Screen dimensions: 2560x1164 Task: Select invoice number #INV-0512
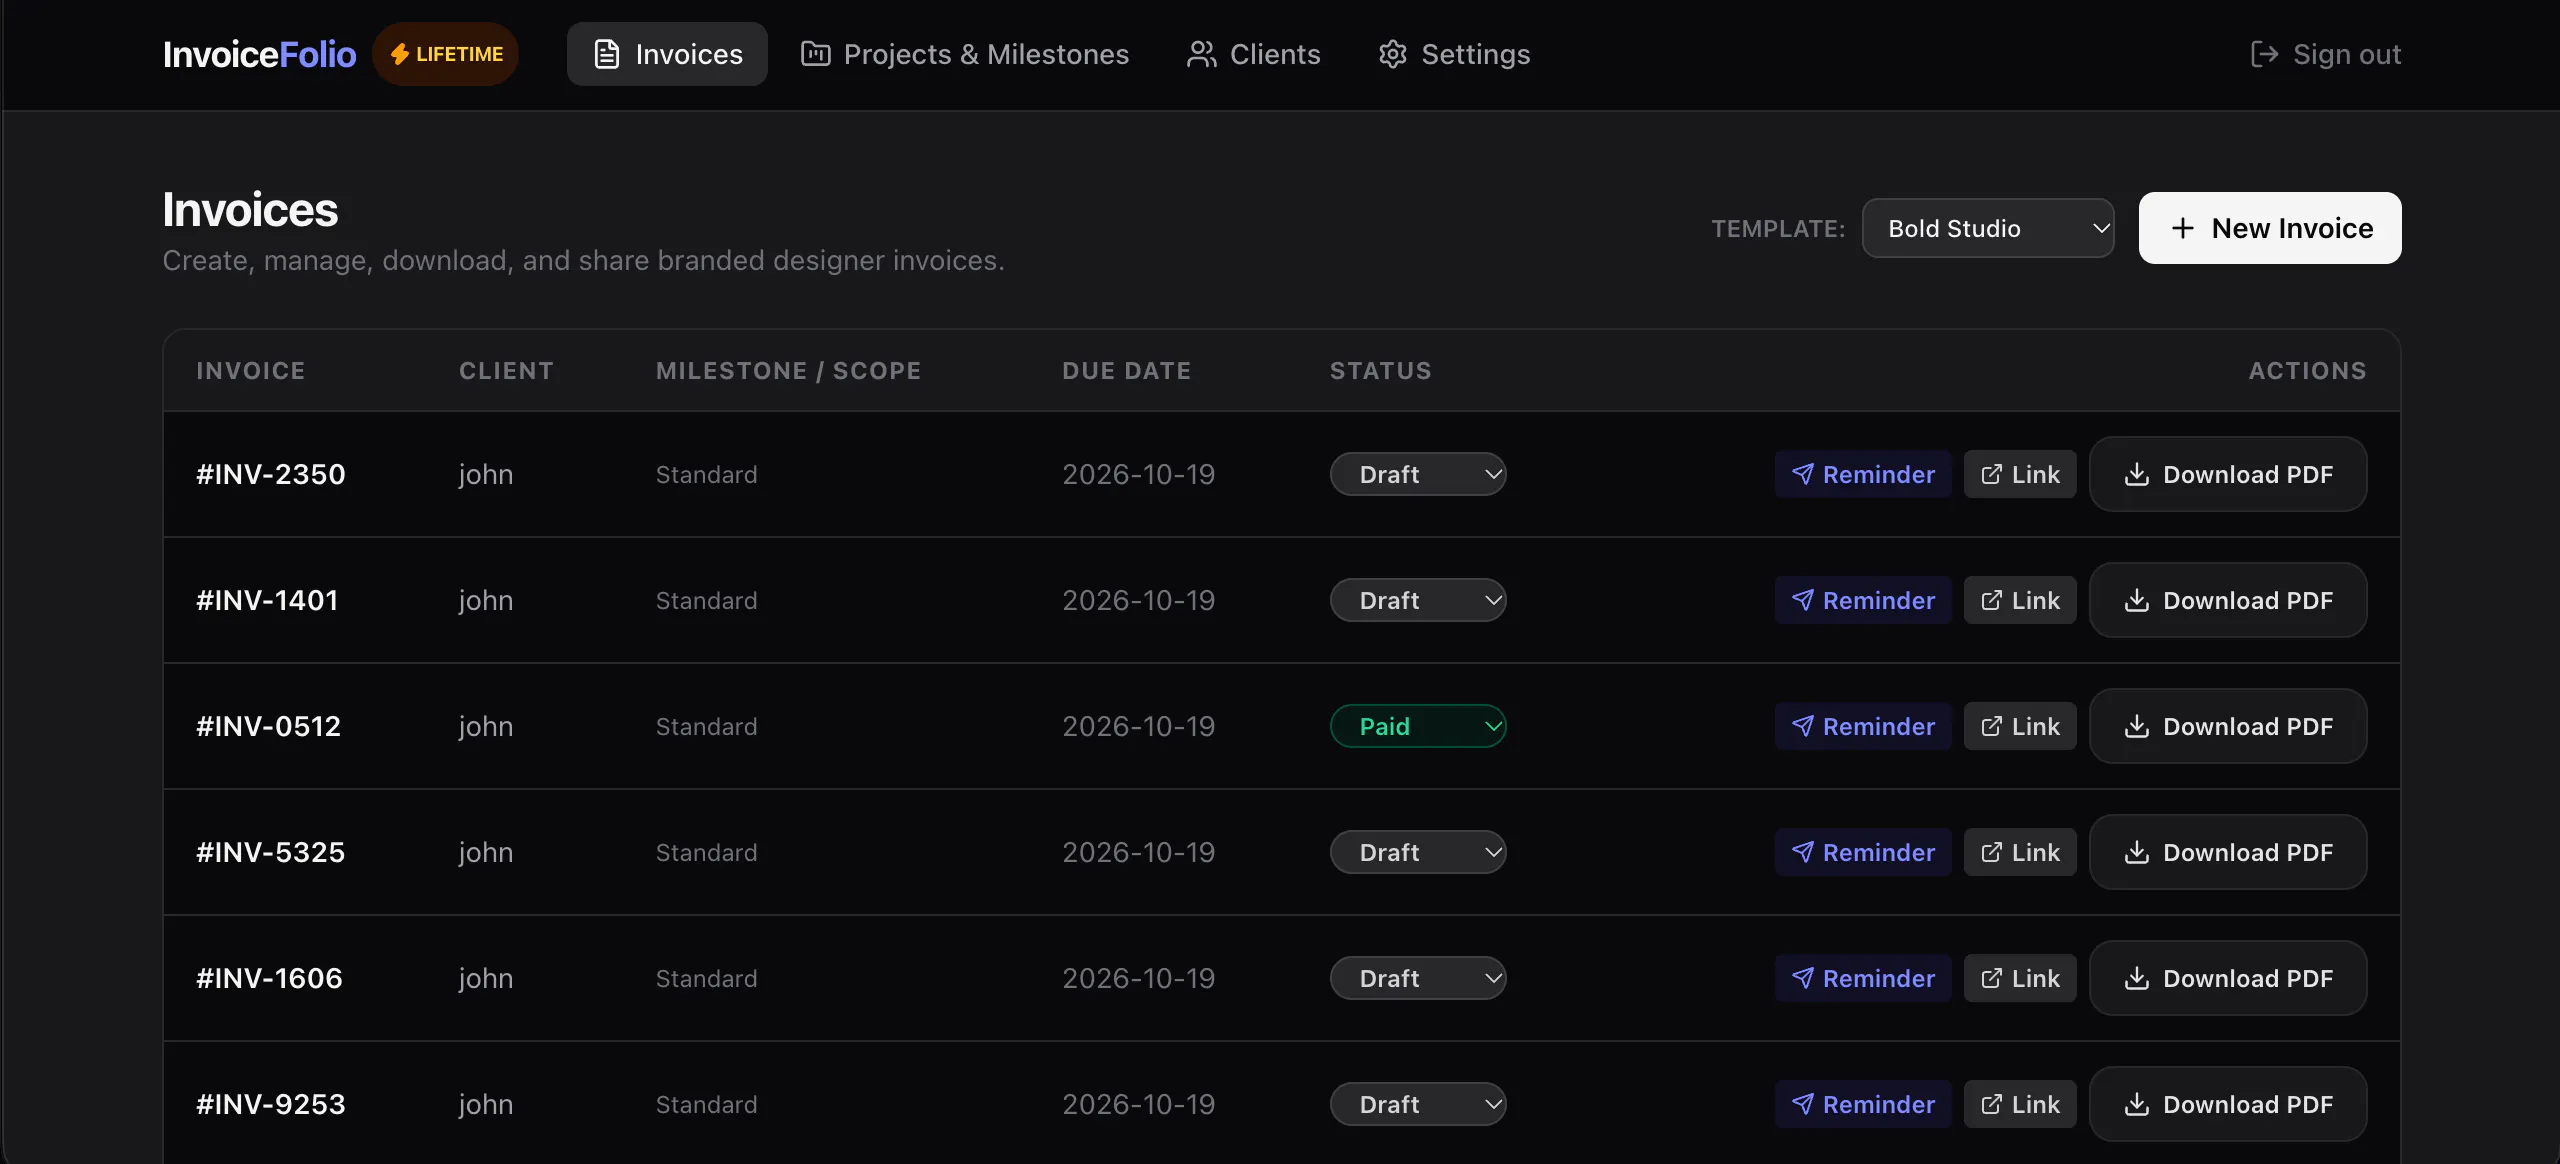pos(269,726)
